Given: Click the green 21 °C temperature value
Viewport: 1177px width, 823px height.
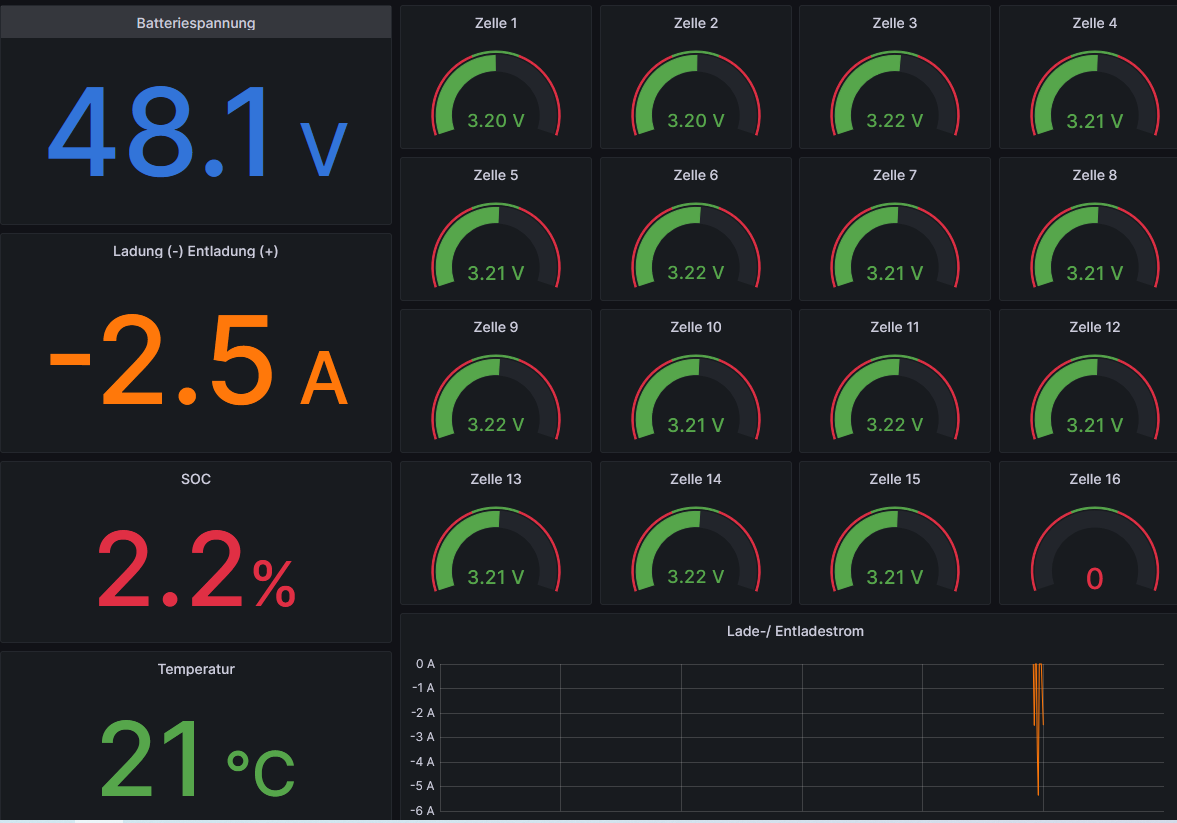Looking at the screenshot, I should (195, 760).
